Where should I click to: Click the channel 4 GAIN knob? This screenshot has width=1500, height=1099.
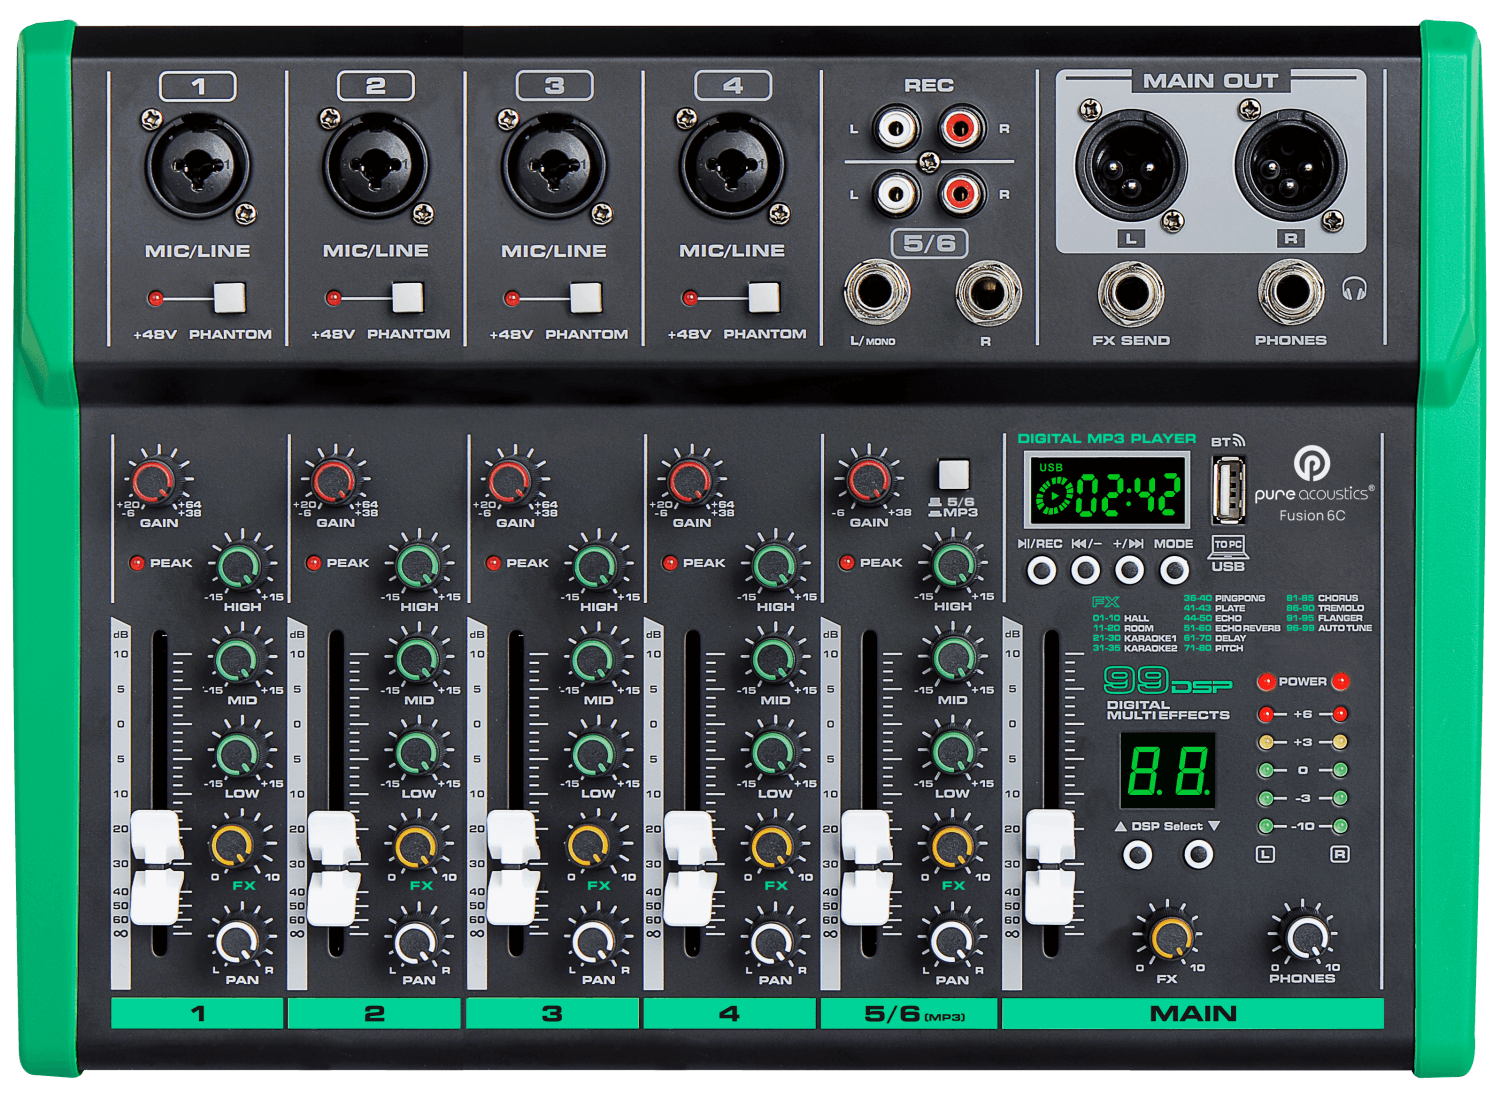click(x=690, y=482)
